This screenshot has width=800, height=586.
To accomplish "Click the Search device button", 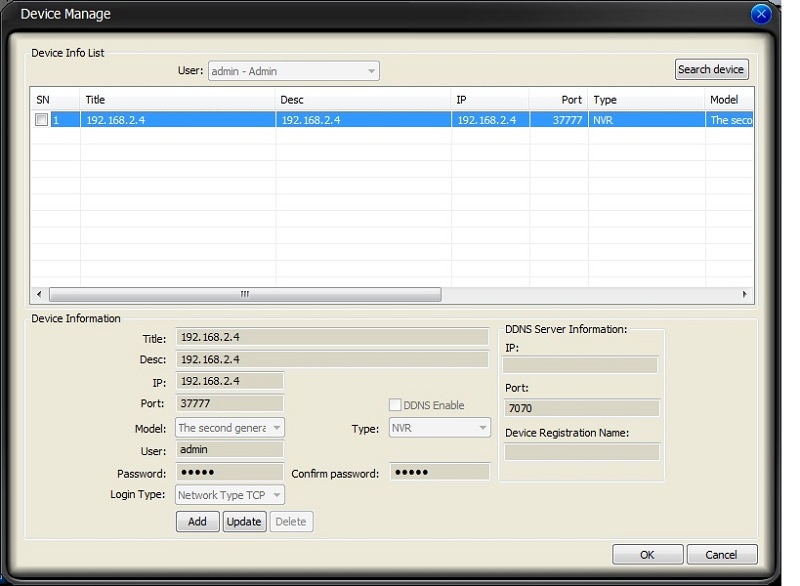I will click(711, 69).
